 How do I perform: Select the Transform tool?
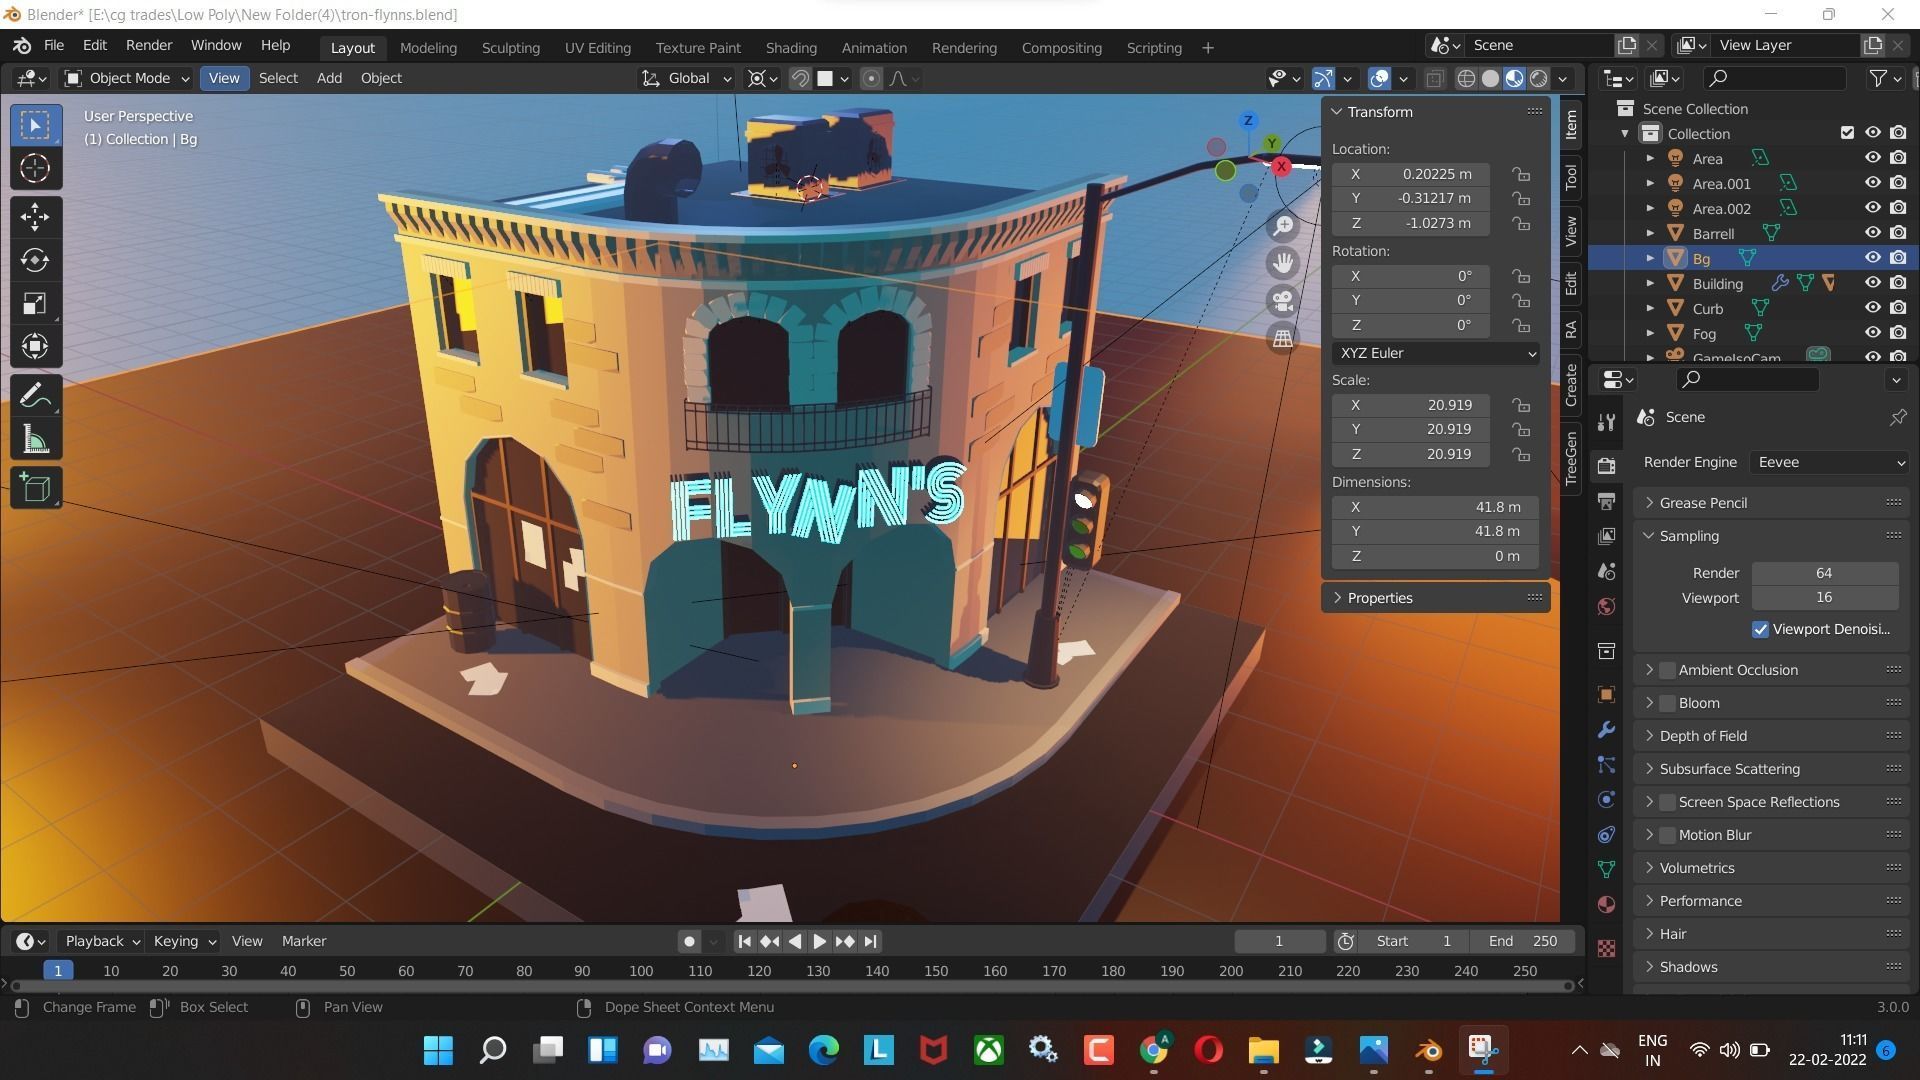(35, 346)
